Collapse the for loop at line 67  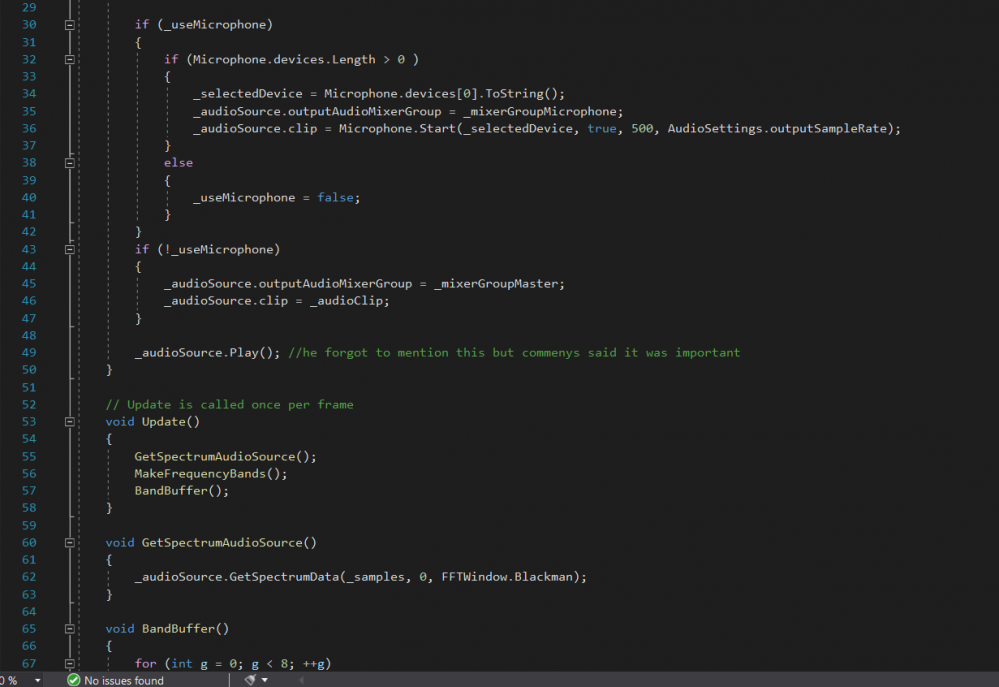pyautogui.click(x=69, y=664)
